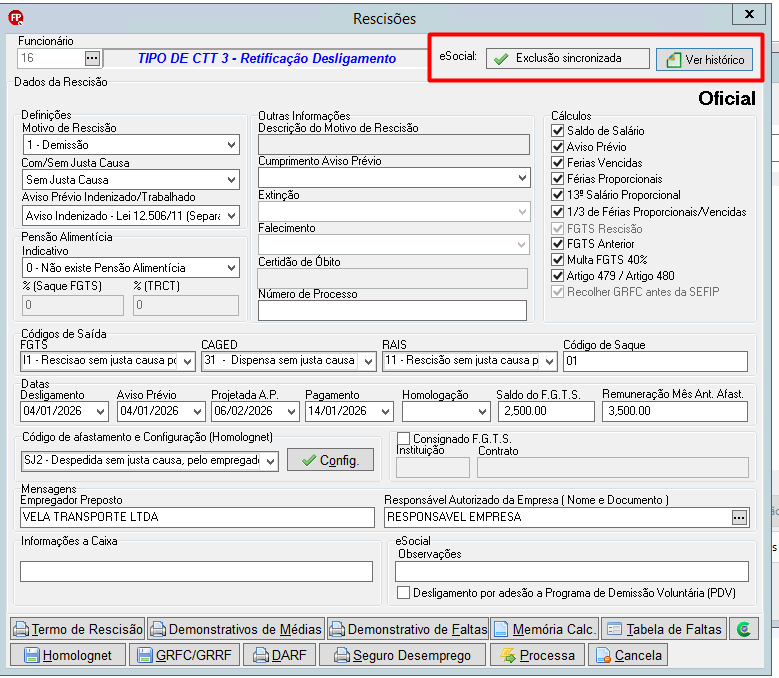Click the Config. checkmark button
779x678 pixels.
point(330,460)
